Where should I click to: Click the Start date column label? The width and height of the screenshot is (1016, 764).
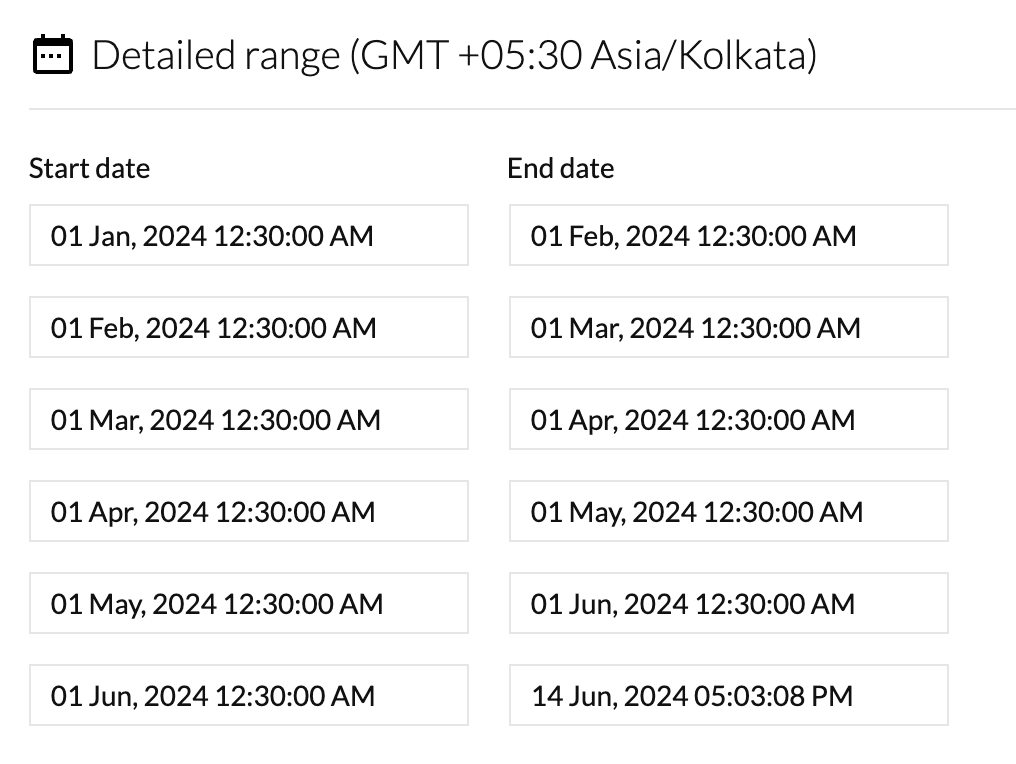pyautogui.click(x=89, y=168)
